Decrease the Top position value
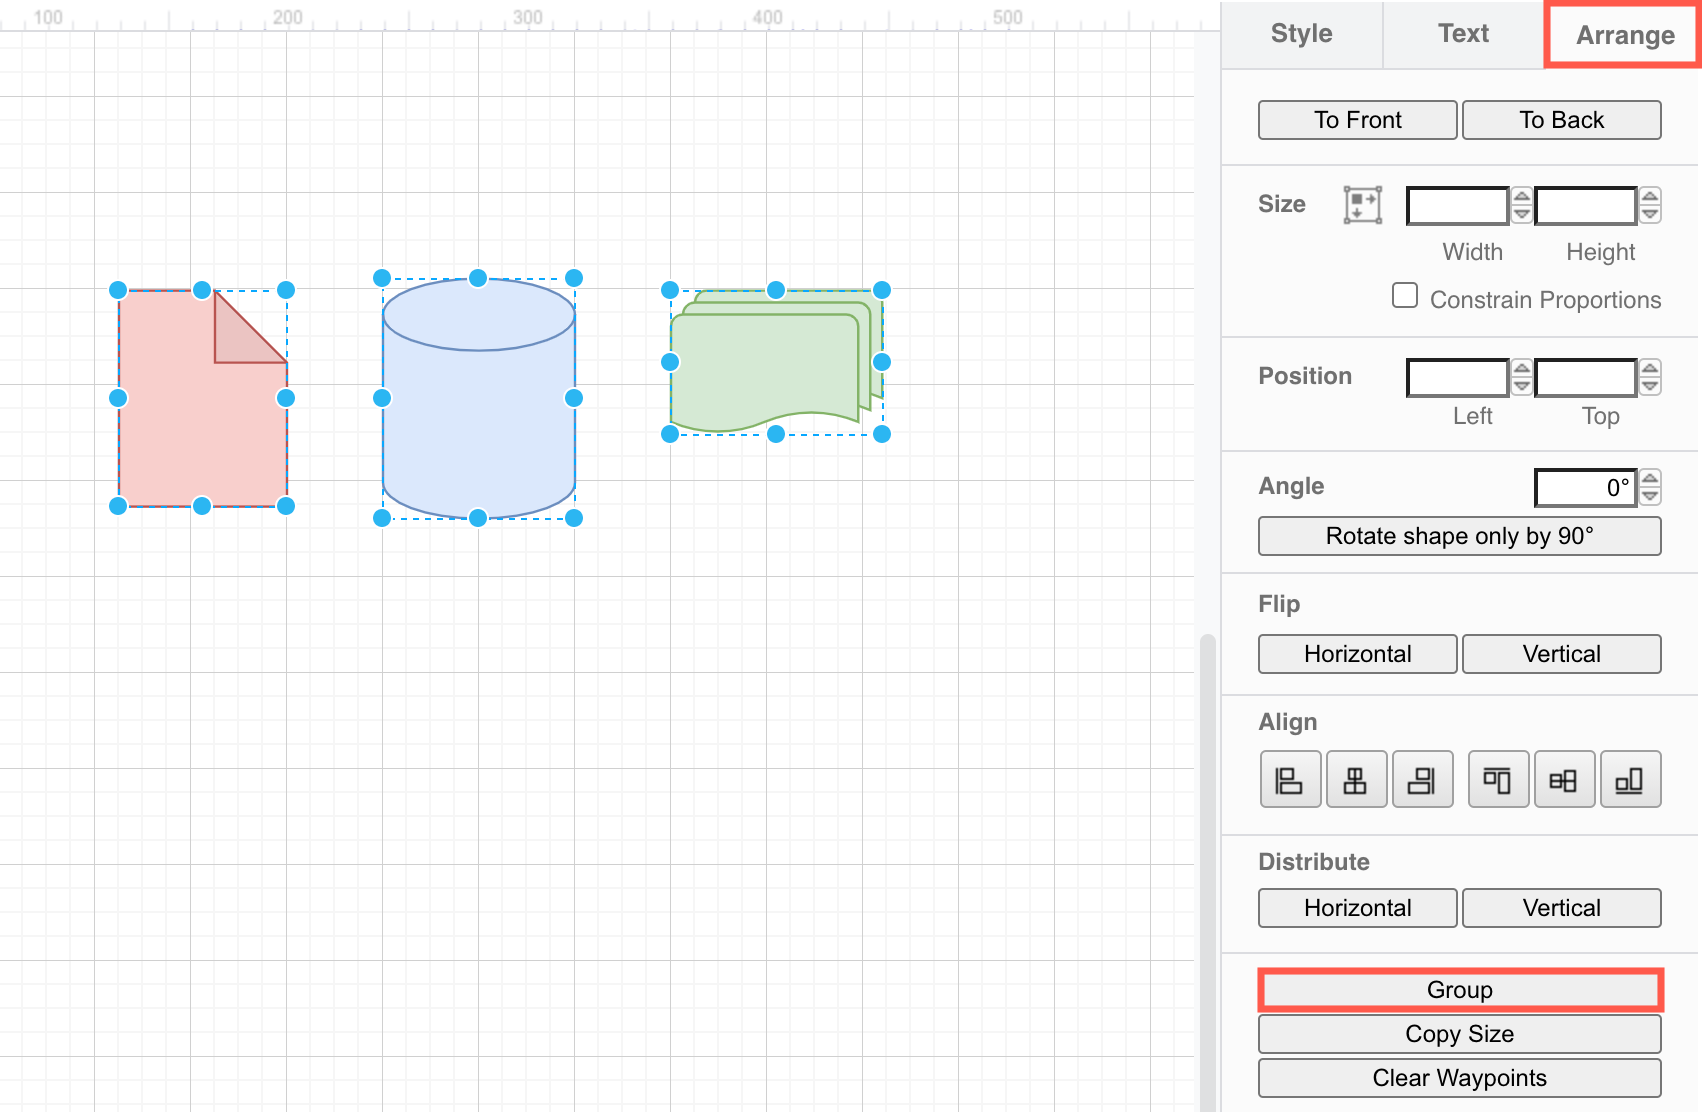1702x1112 pixels. pos(1651,384)
